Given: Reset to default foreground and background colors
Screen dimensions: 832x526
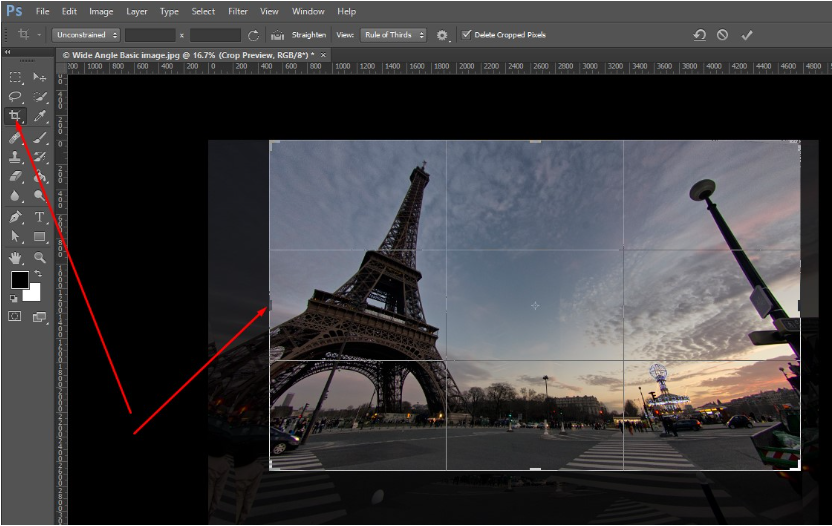Looking at the screenshot, I should [x=13, y=299].
